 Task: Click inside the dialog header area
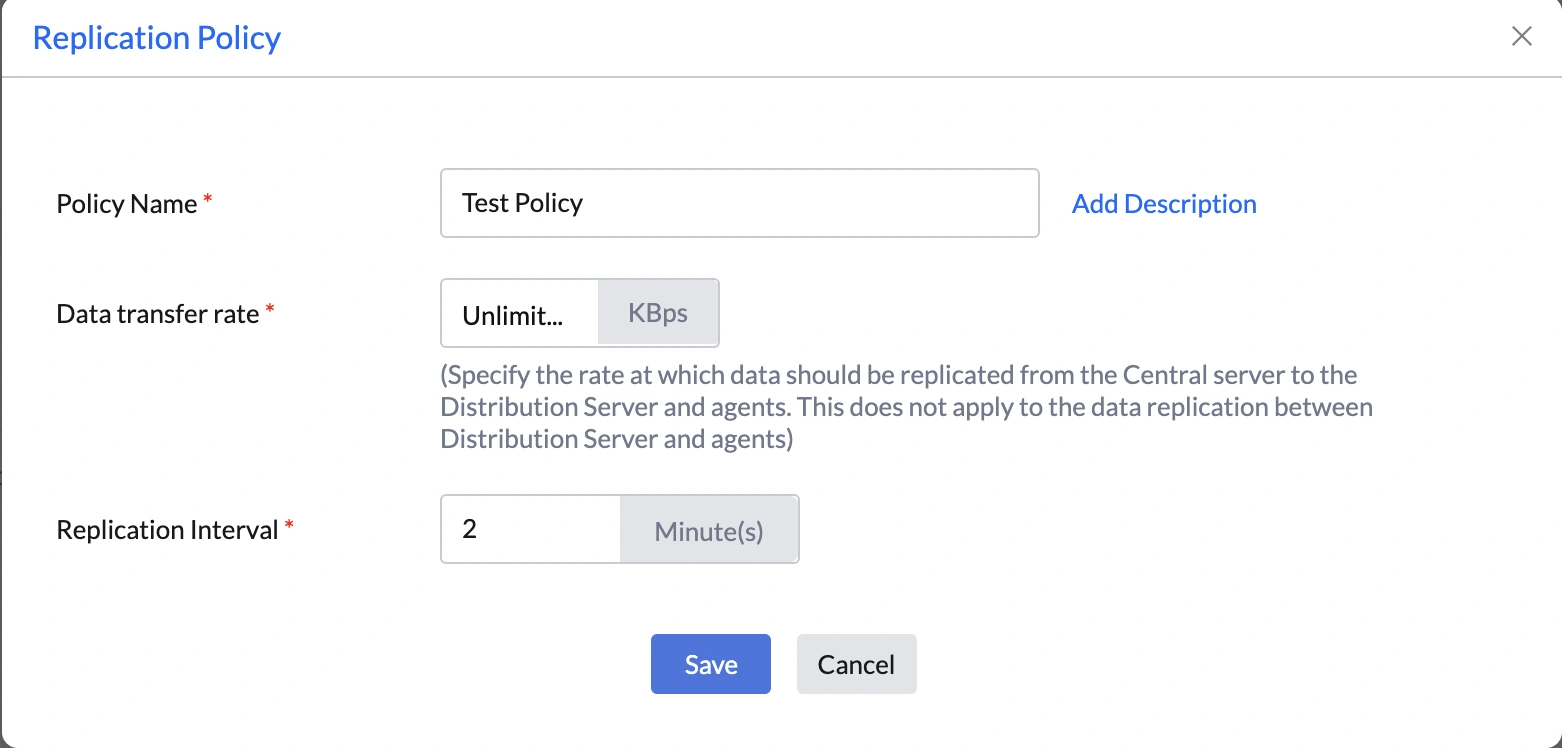[x=700, y=38]
